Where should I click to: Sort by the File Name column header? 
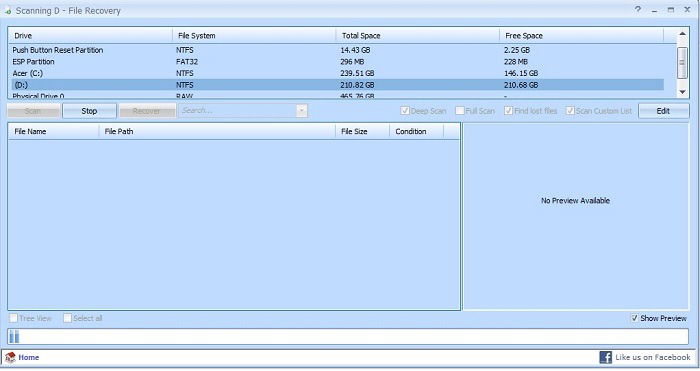(x=54, y=131)
